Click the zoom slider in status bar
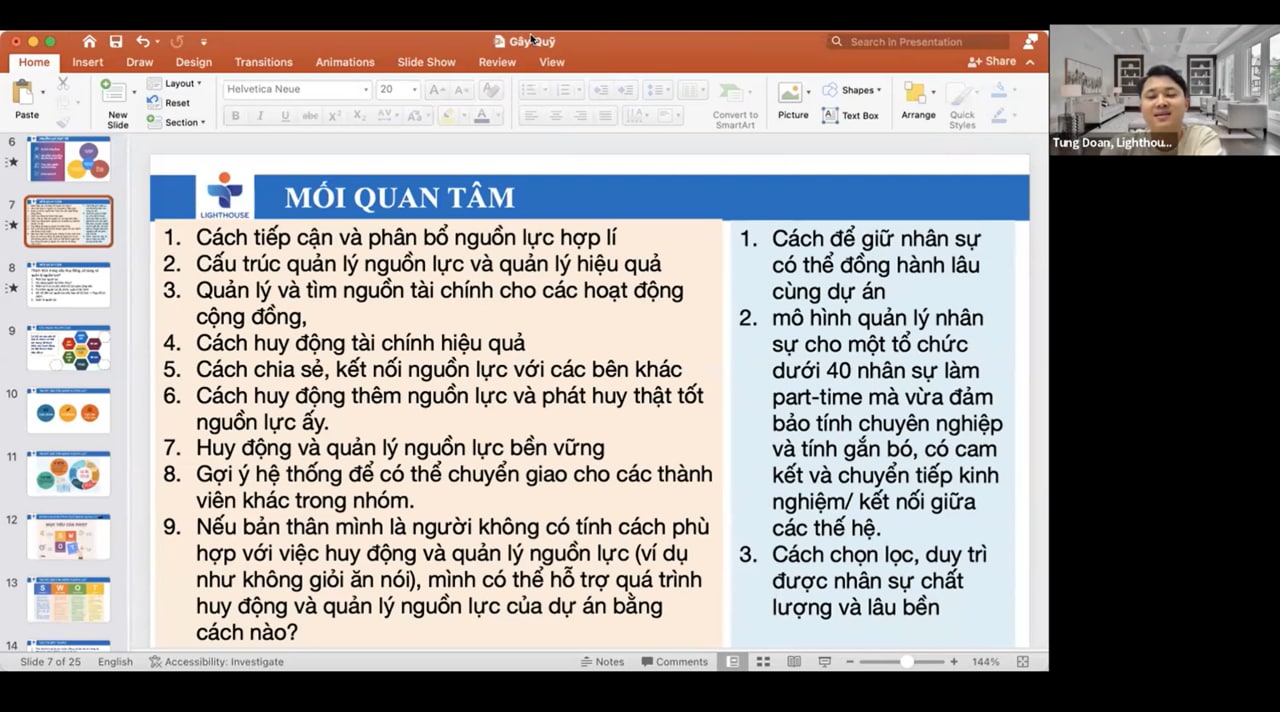The width and height of the screenshot is (1280, 712). [905, 662]
